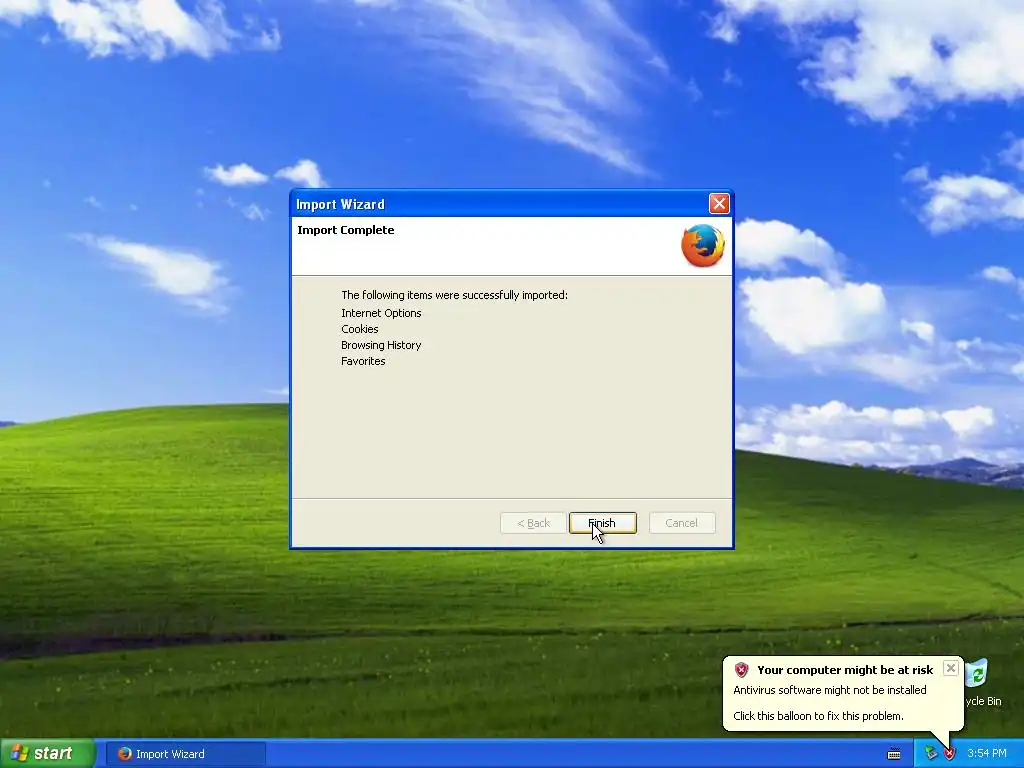
Task: Click the 'Your computer might be at risk' balloon title
Action: point(845,670)
